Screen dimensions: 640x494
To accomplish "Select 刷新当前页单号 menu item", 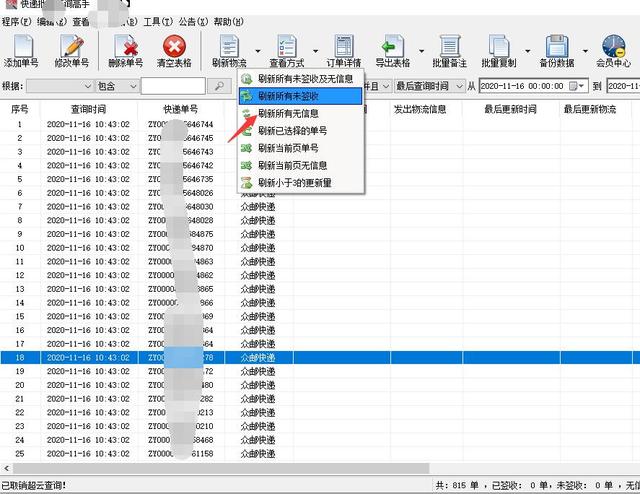I will click(x=300, y=148).
